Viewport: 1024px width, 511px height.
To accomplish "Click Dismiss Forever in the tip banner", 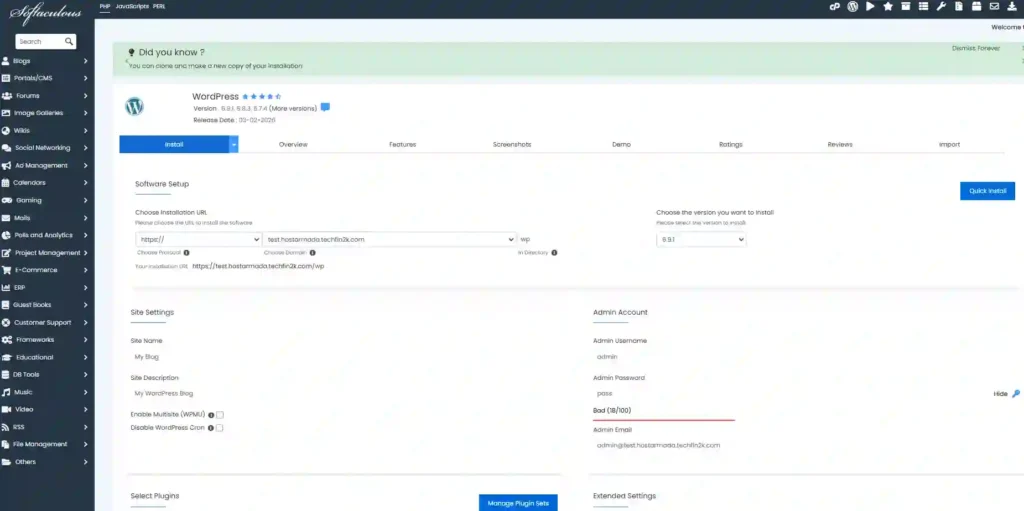I will pos(976,48).
